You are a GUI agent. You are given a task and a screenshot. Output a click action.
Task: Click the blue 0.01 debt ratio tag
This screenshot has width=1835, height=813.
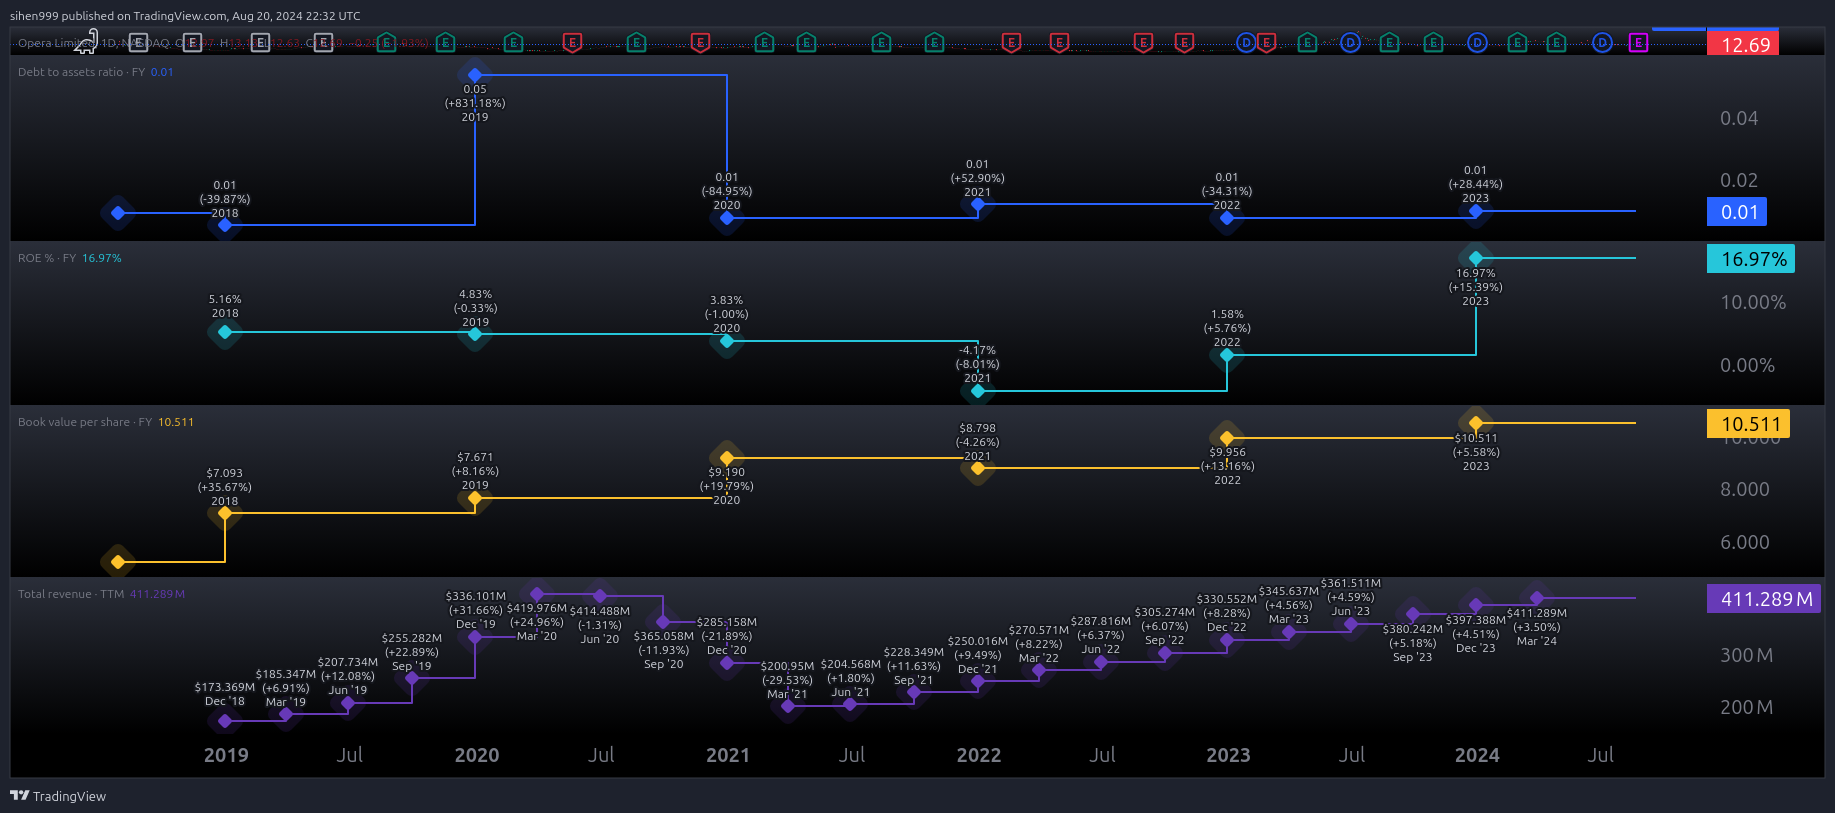[x=1737, y=212]
